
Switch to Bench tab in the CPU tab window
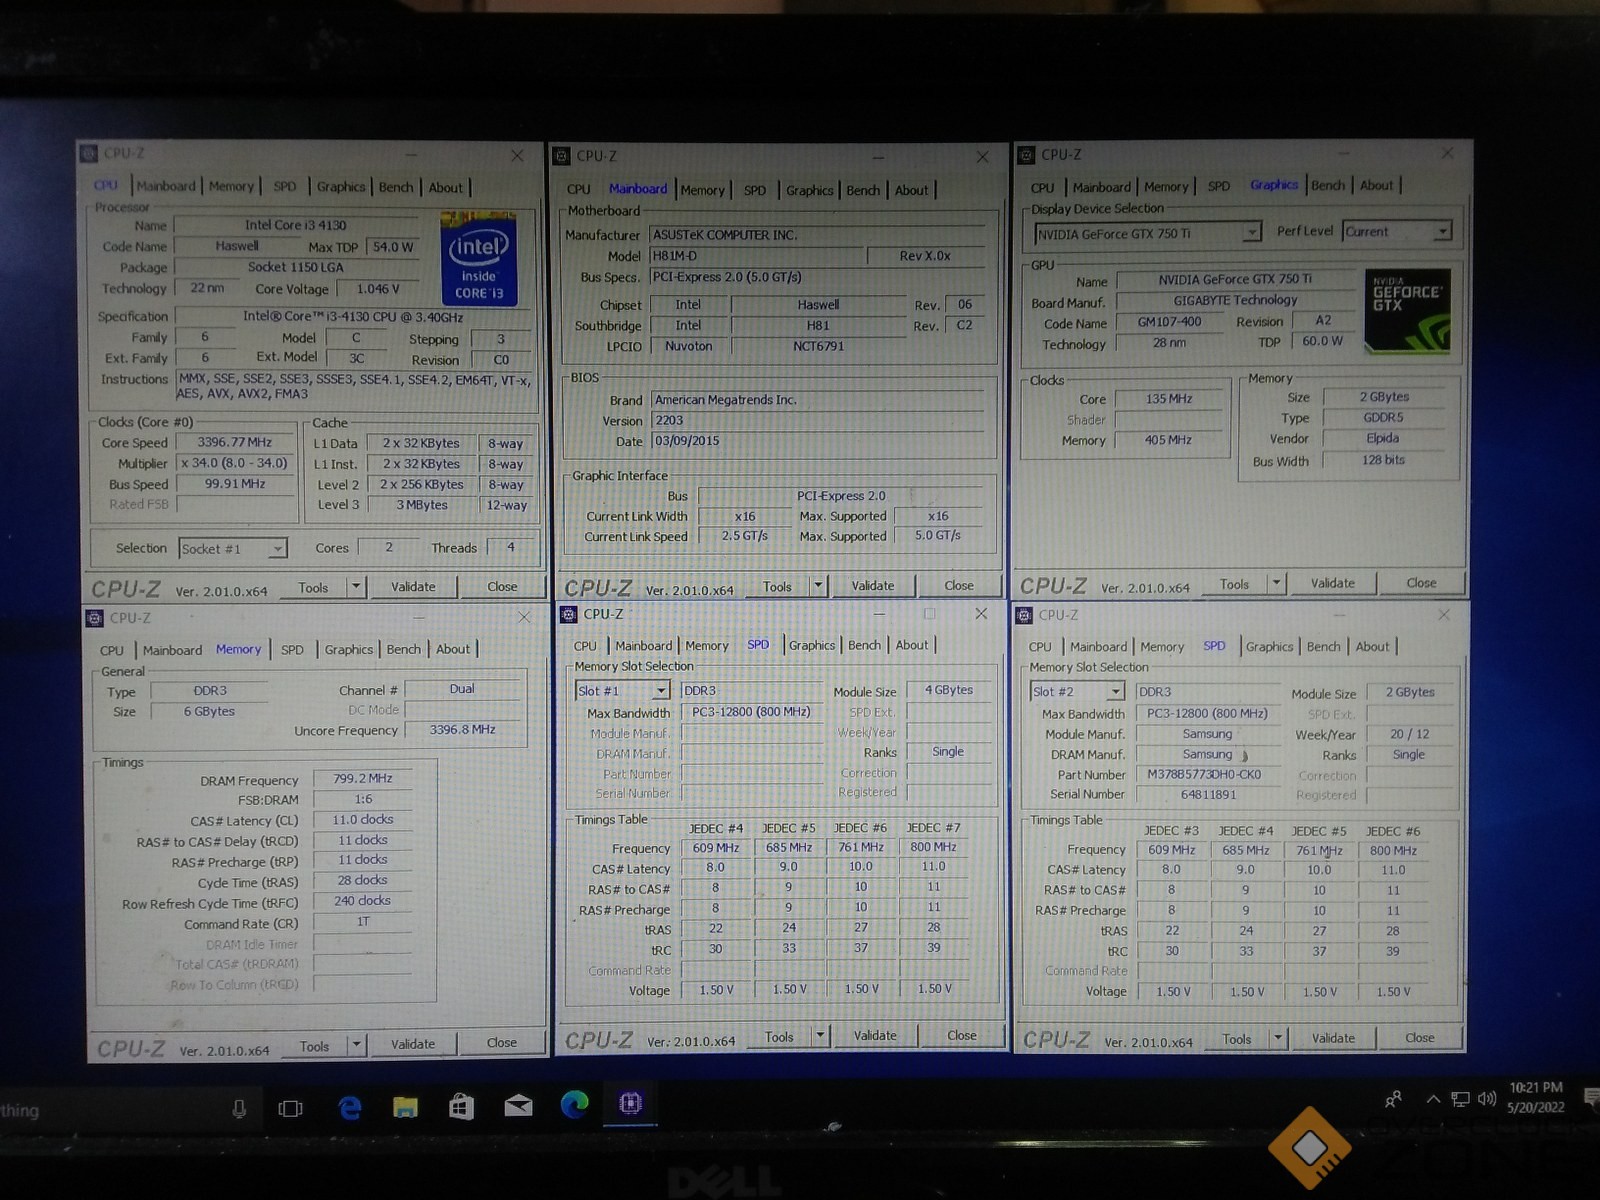click(x=396, y=187)
